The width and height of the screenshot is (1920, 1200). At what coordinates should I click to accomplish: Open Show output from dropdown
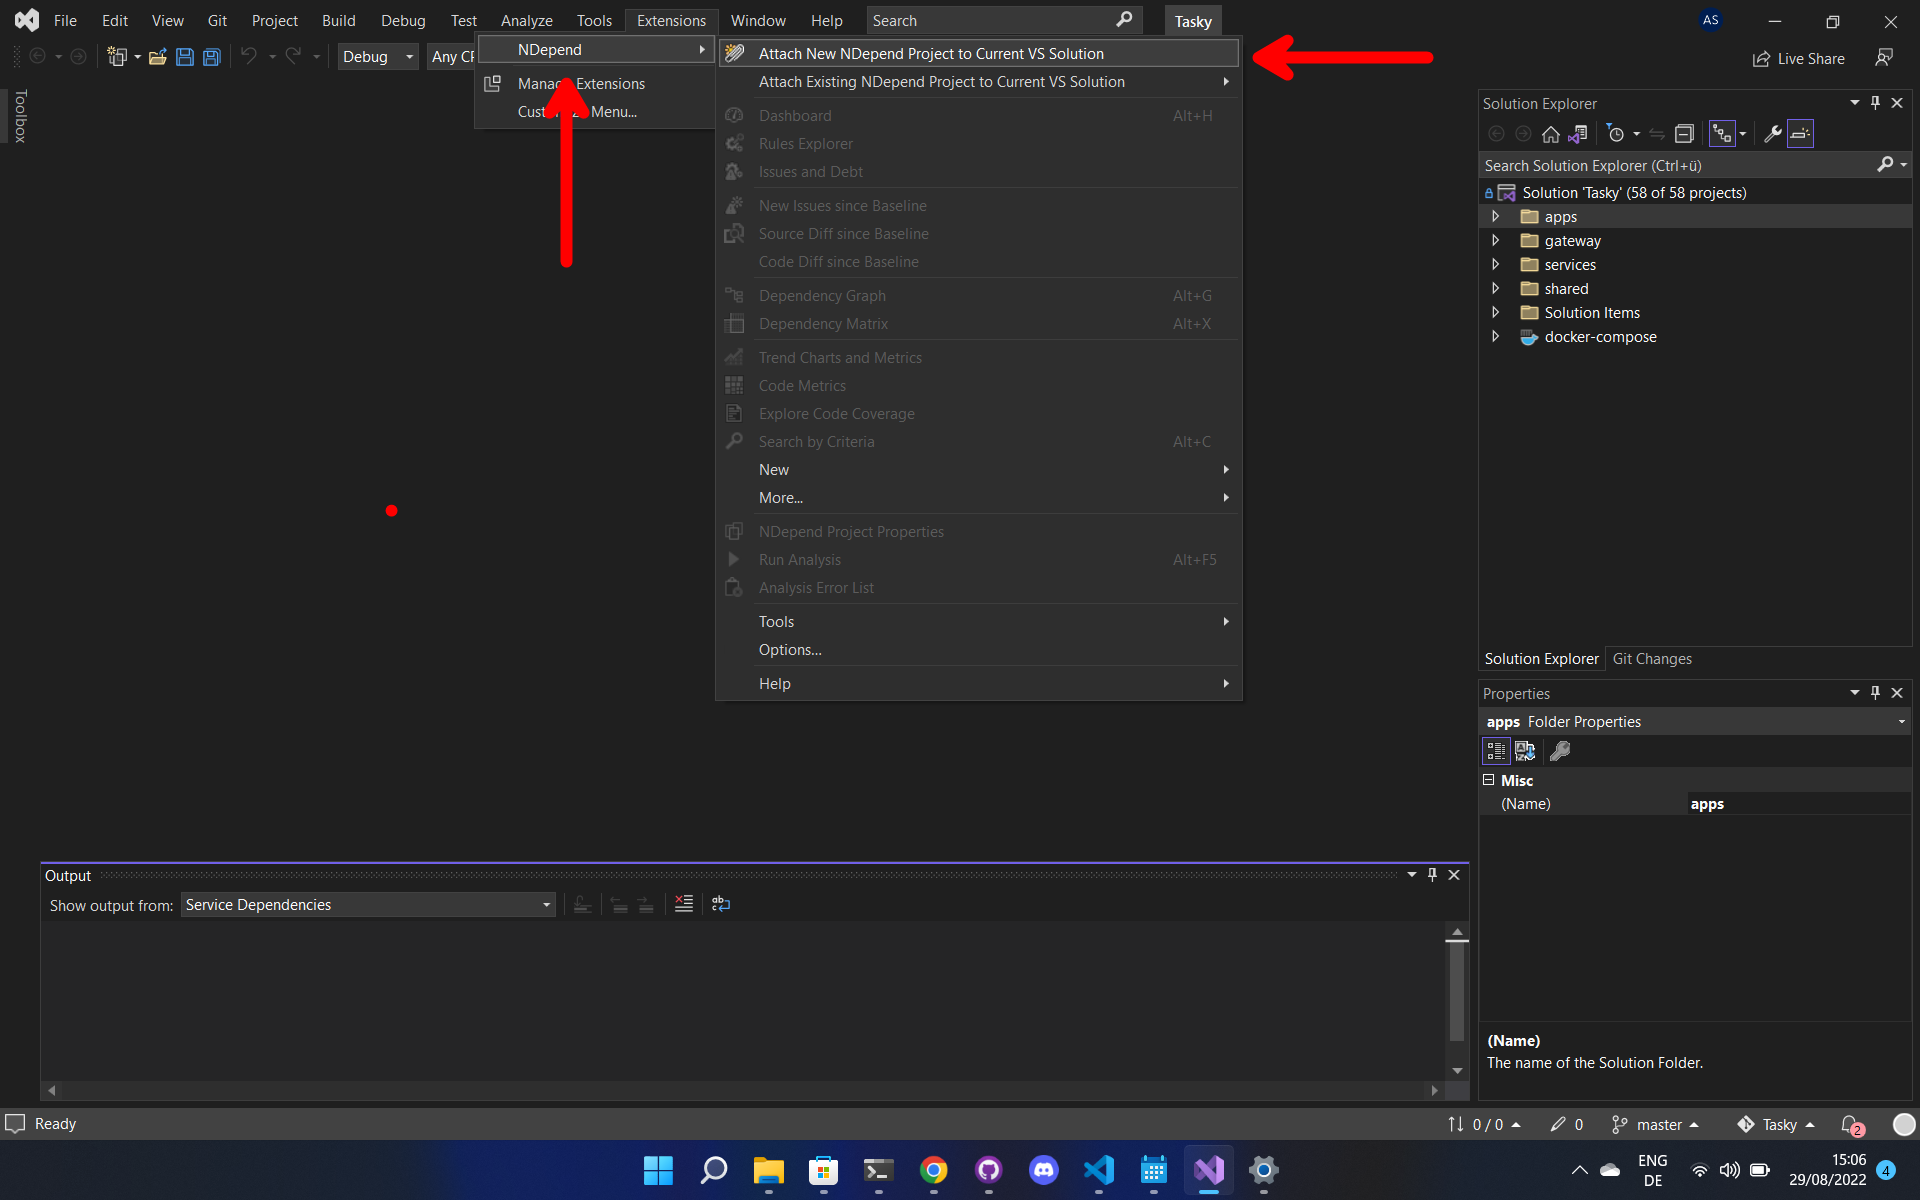pyautogui.click(x=368, y=905)
